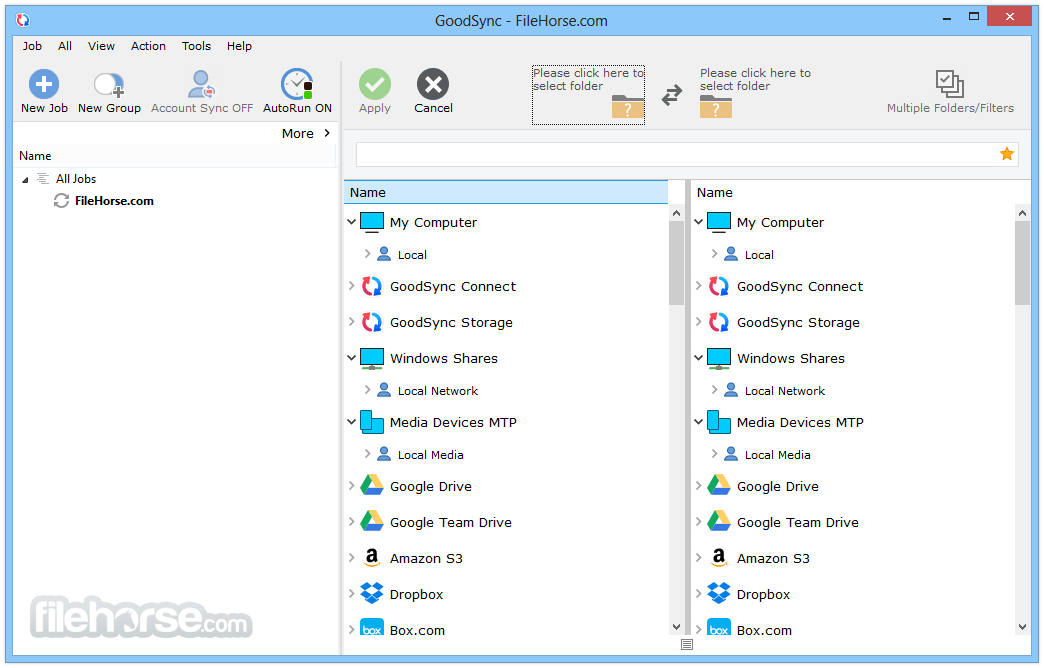The image size is (1044, 668).
Task: Click the Cancel X icon
Action: pos(433,84)
